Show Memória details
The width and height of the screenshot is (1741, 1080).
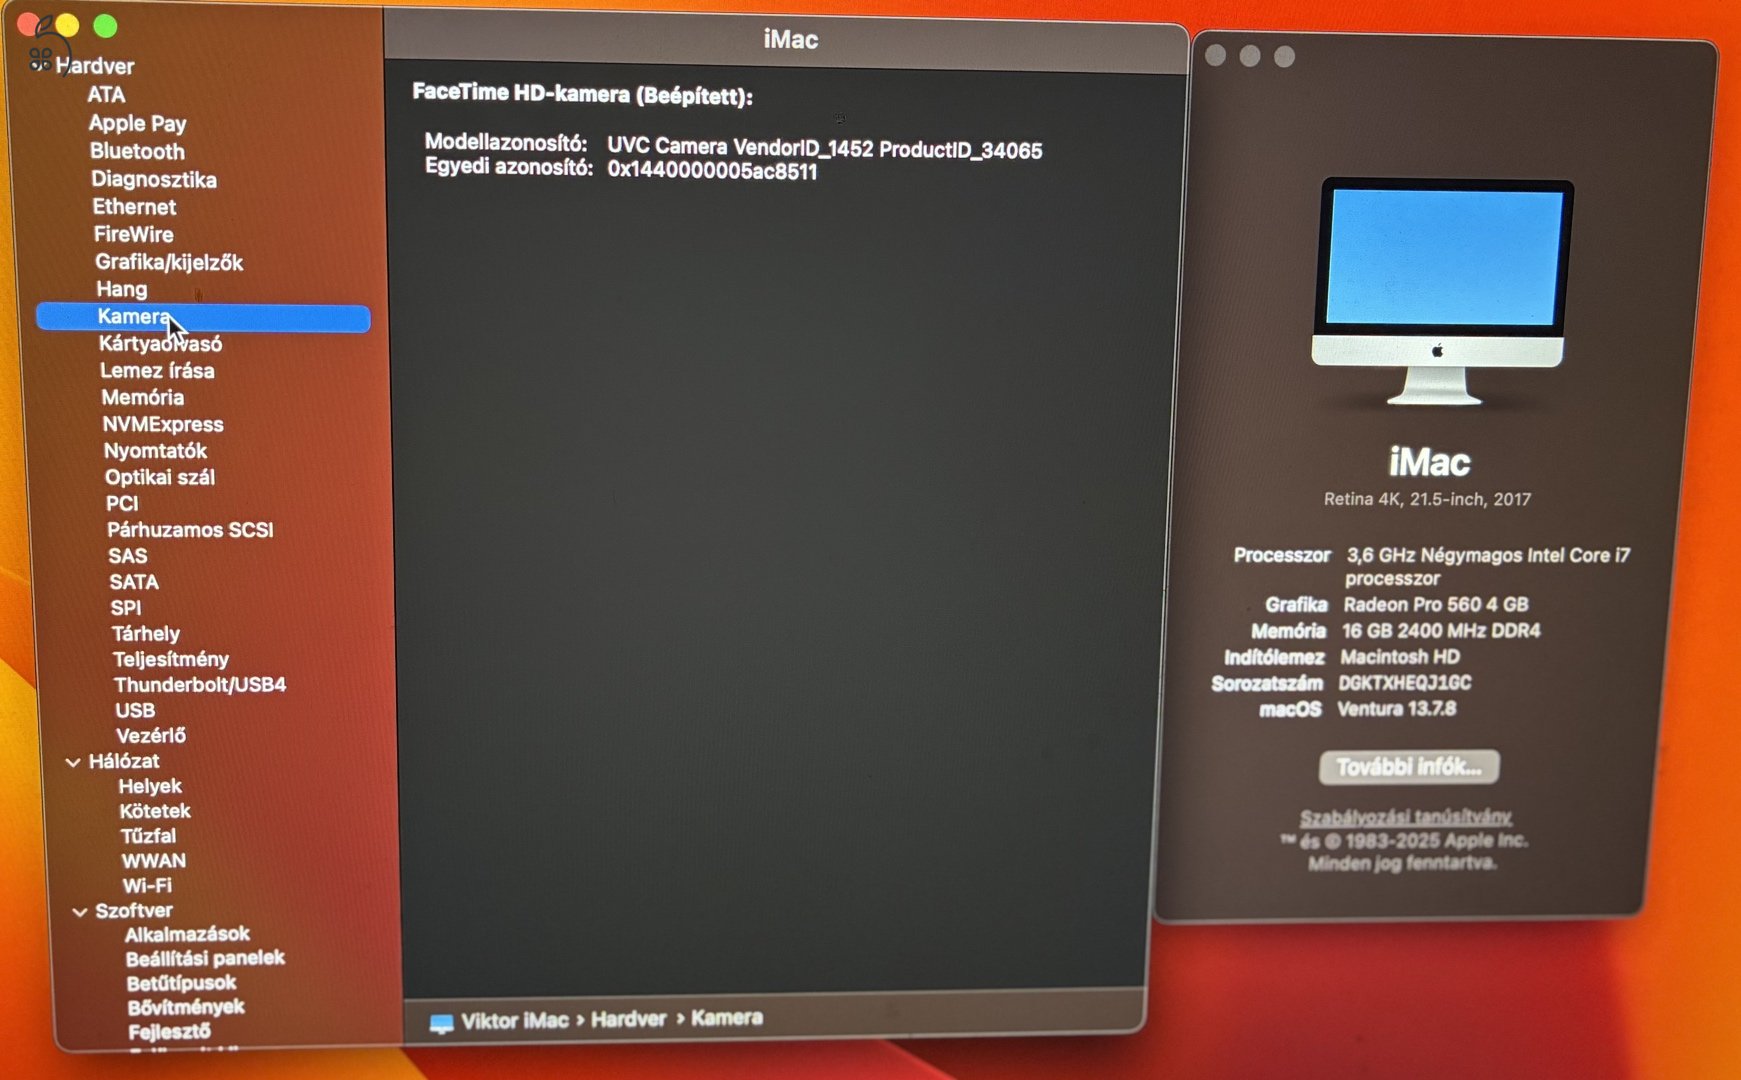142,398
